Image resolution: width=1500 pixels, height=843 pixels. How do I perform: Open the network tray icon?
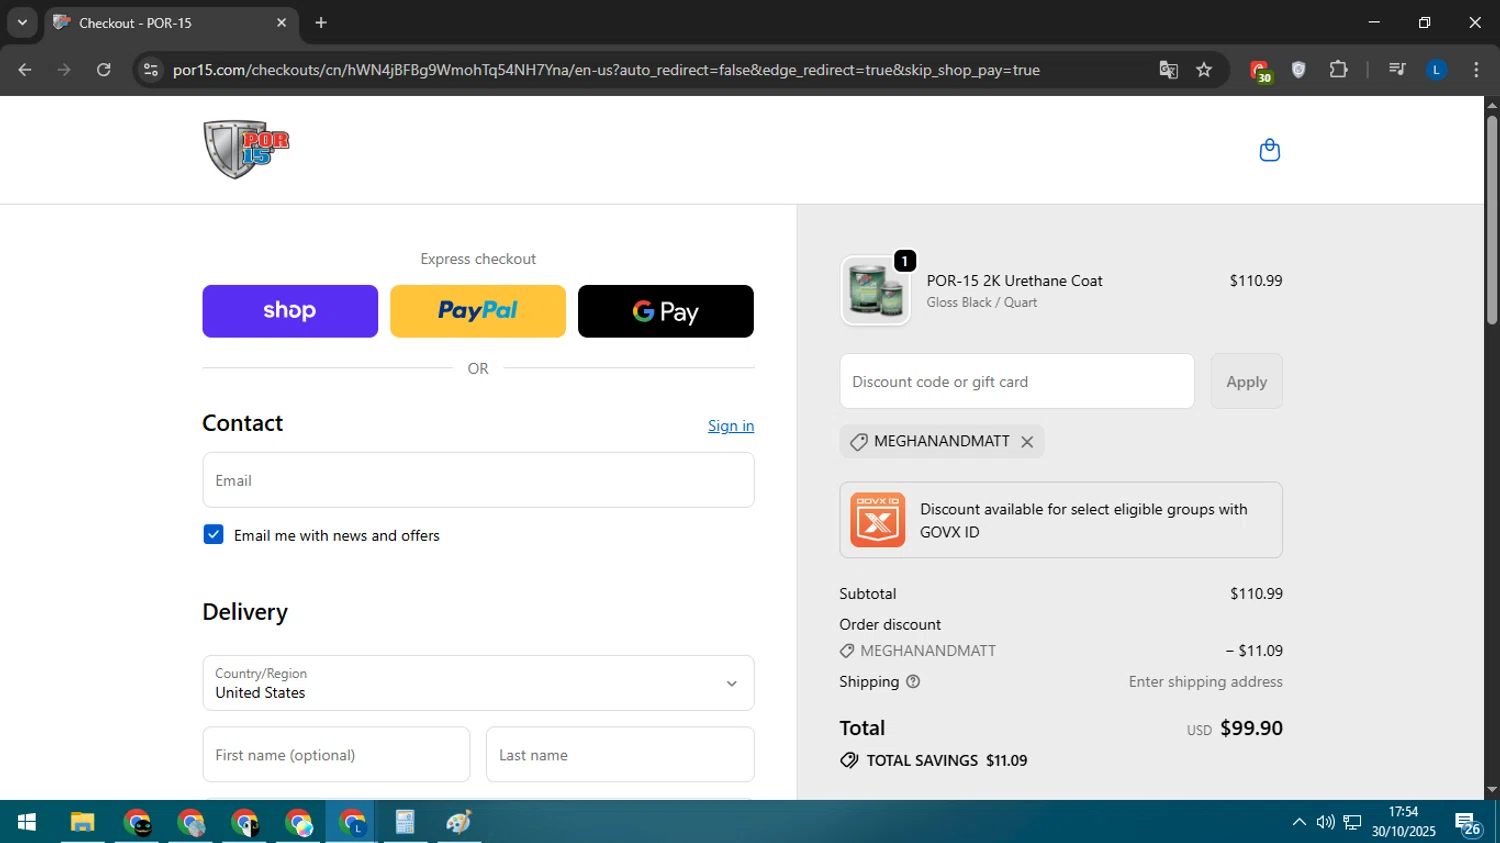point(1352,822)
